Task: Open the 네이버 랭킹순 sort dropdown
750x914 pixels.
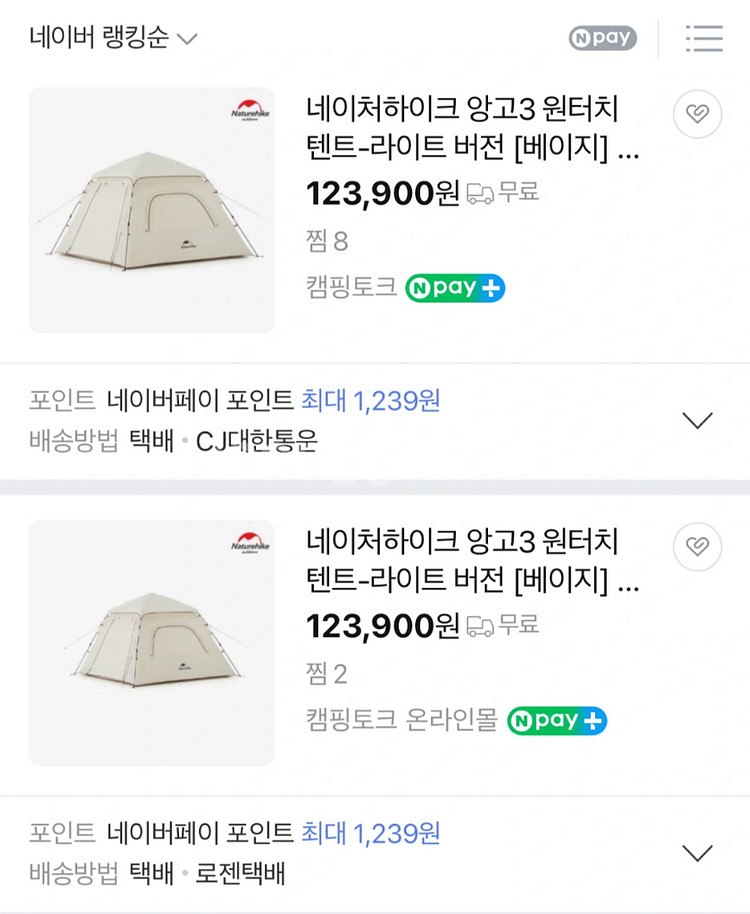Action: 114,38
